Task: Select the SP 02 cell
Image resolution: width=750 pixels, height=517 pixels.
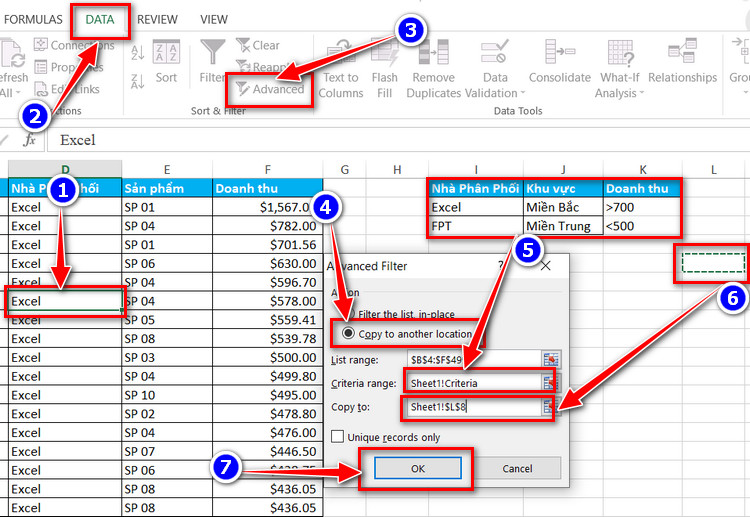Action: 166,414
